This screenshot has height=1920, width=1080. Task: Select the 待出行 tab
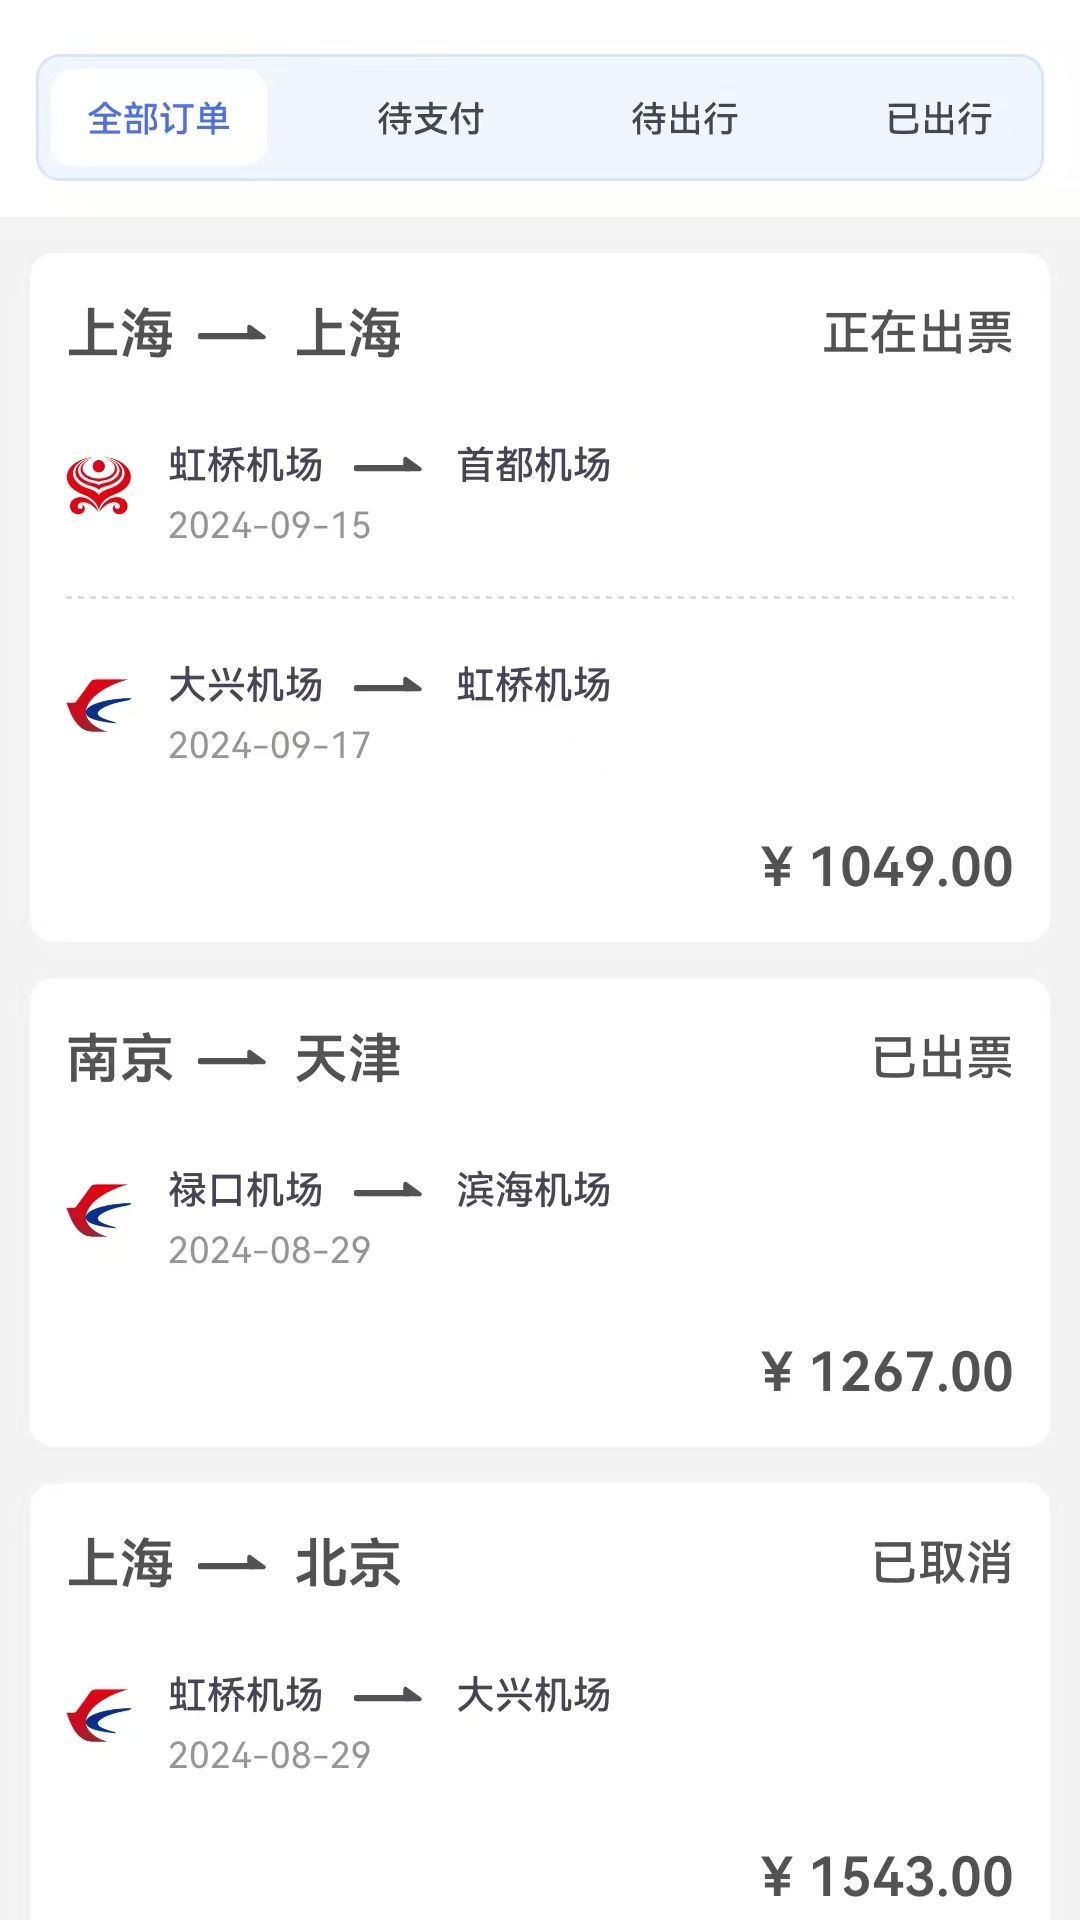[x=685, y=118]
